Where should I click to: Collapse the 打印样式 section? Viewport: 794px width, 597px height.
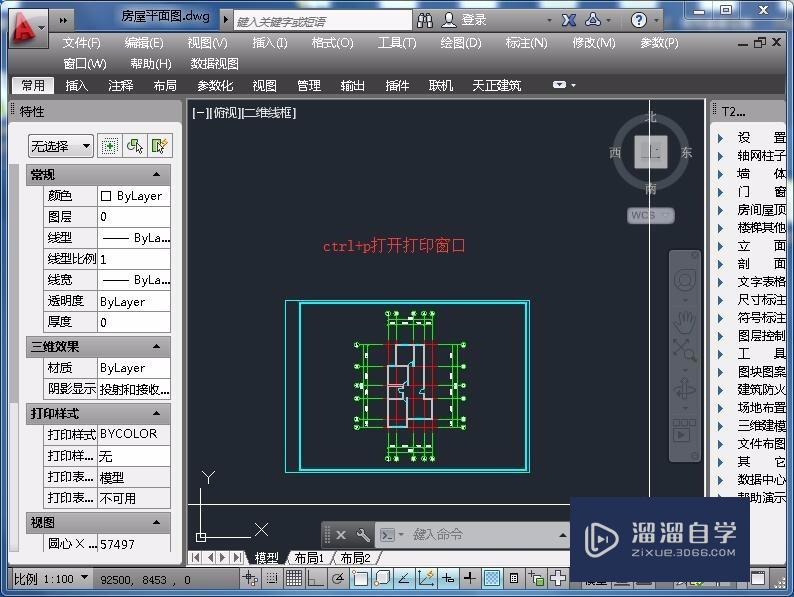pos(156,414)
